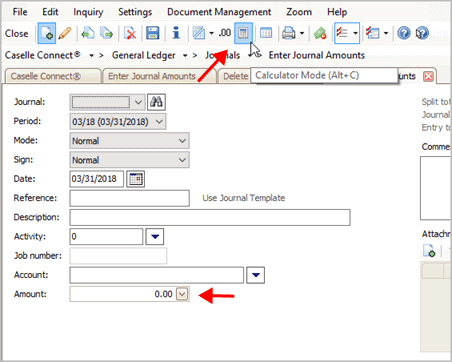The height and width of the screenshot is (362, 452).
Task: Open the notes icon dropdown arrow
Action: pyautogui.click(x=211, y=33)
